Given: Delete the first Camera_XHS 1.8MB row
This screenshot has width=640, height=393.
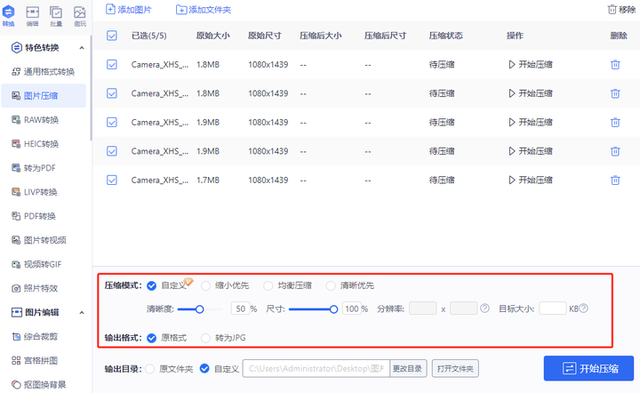Looking at the screenshot, I should 615,64.
